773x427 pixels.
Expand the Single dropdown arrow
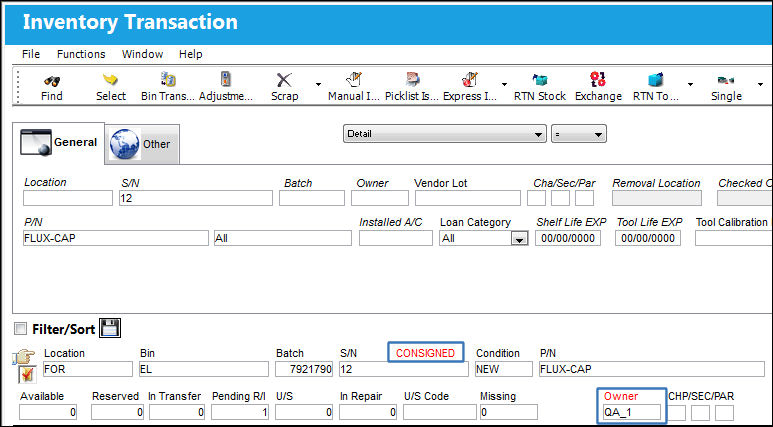click(x=760, y=84)
